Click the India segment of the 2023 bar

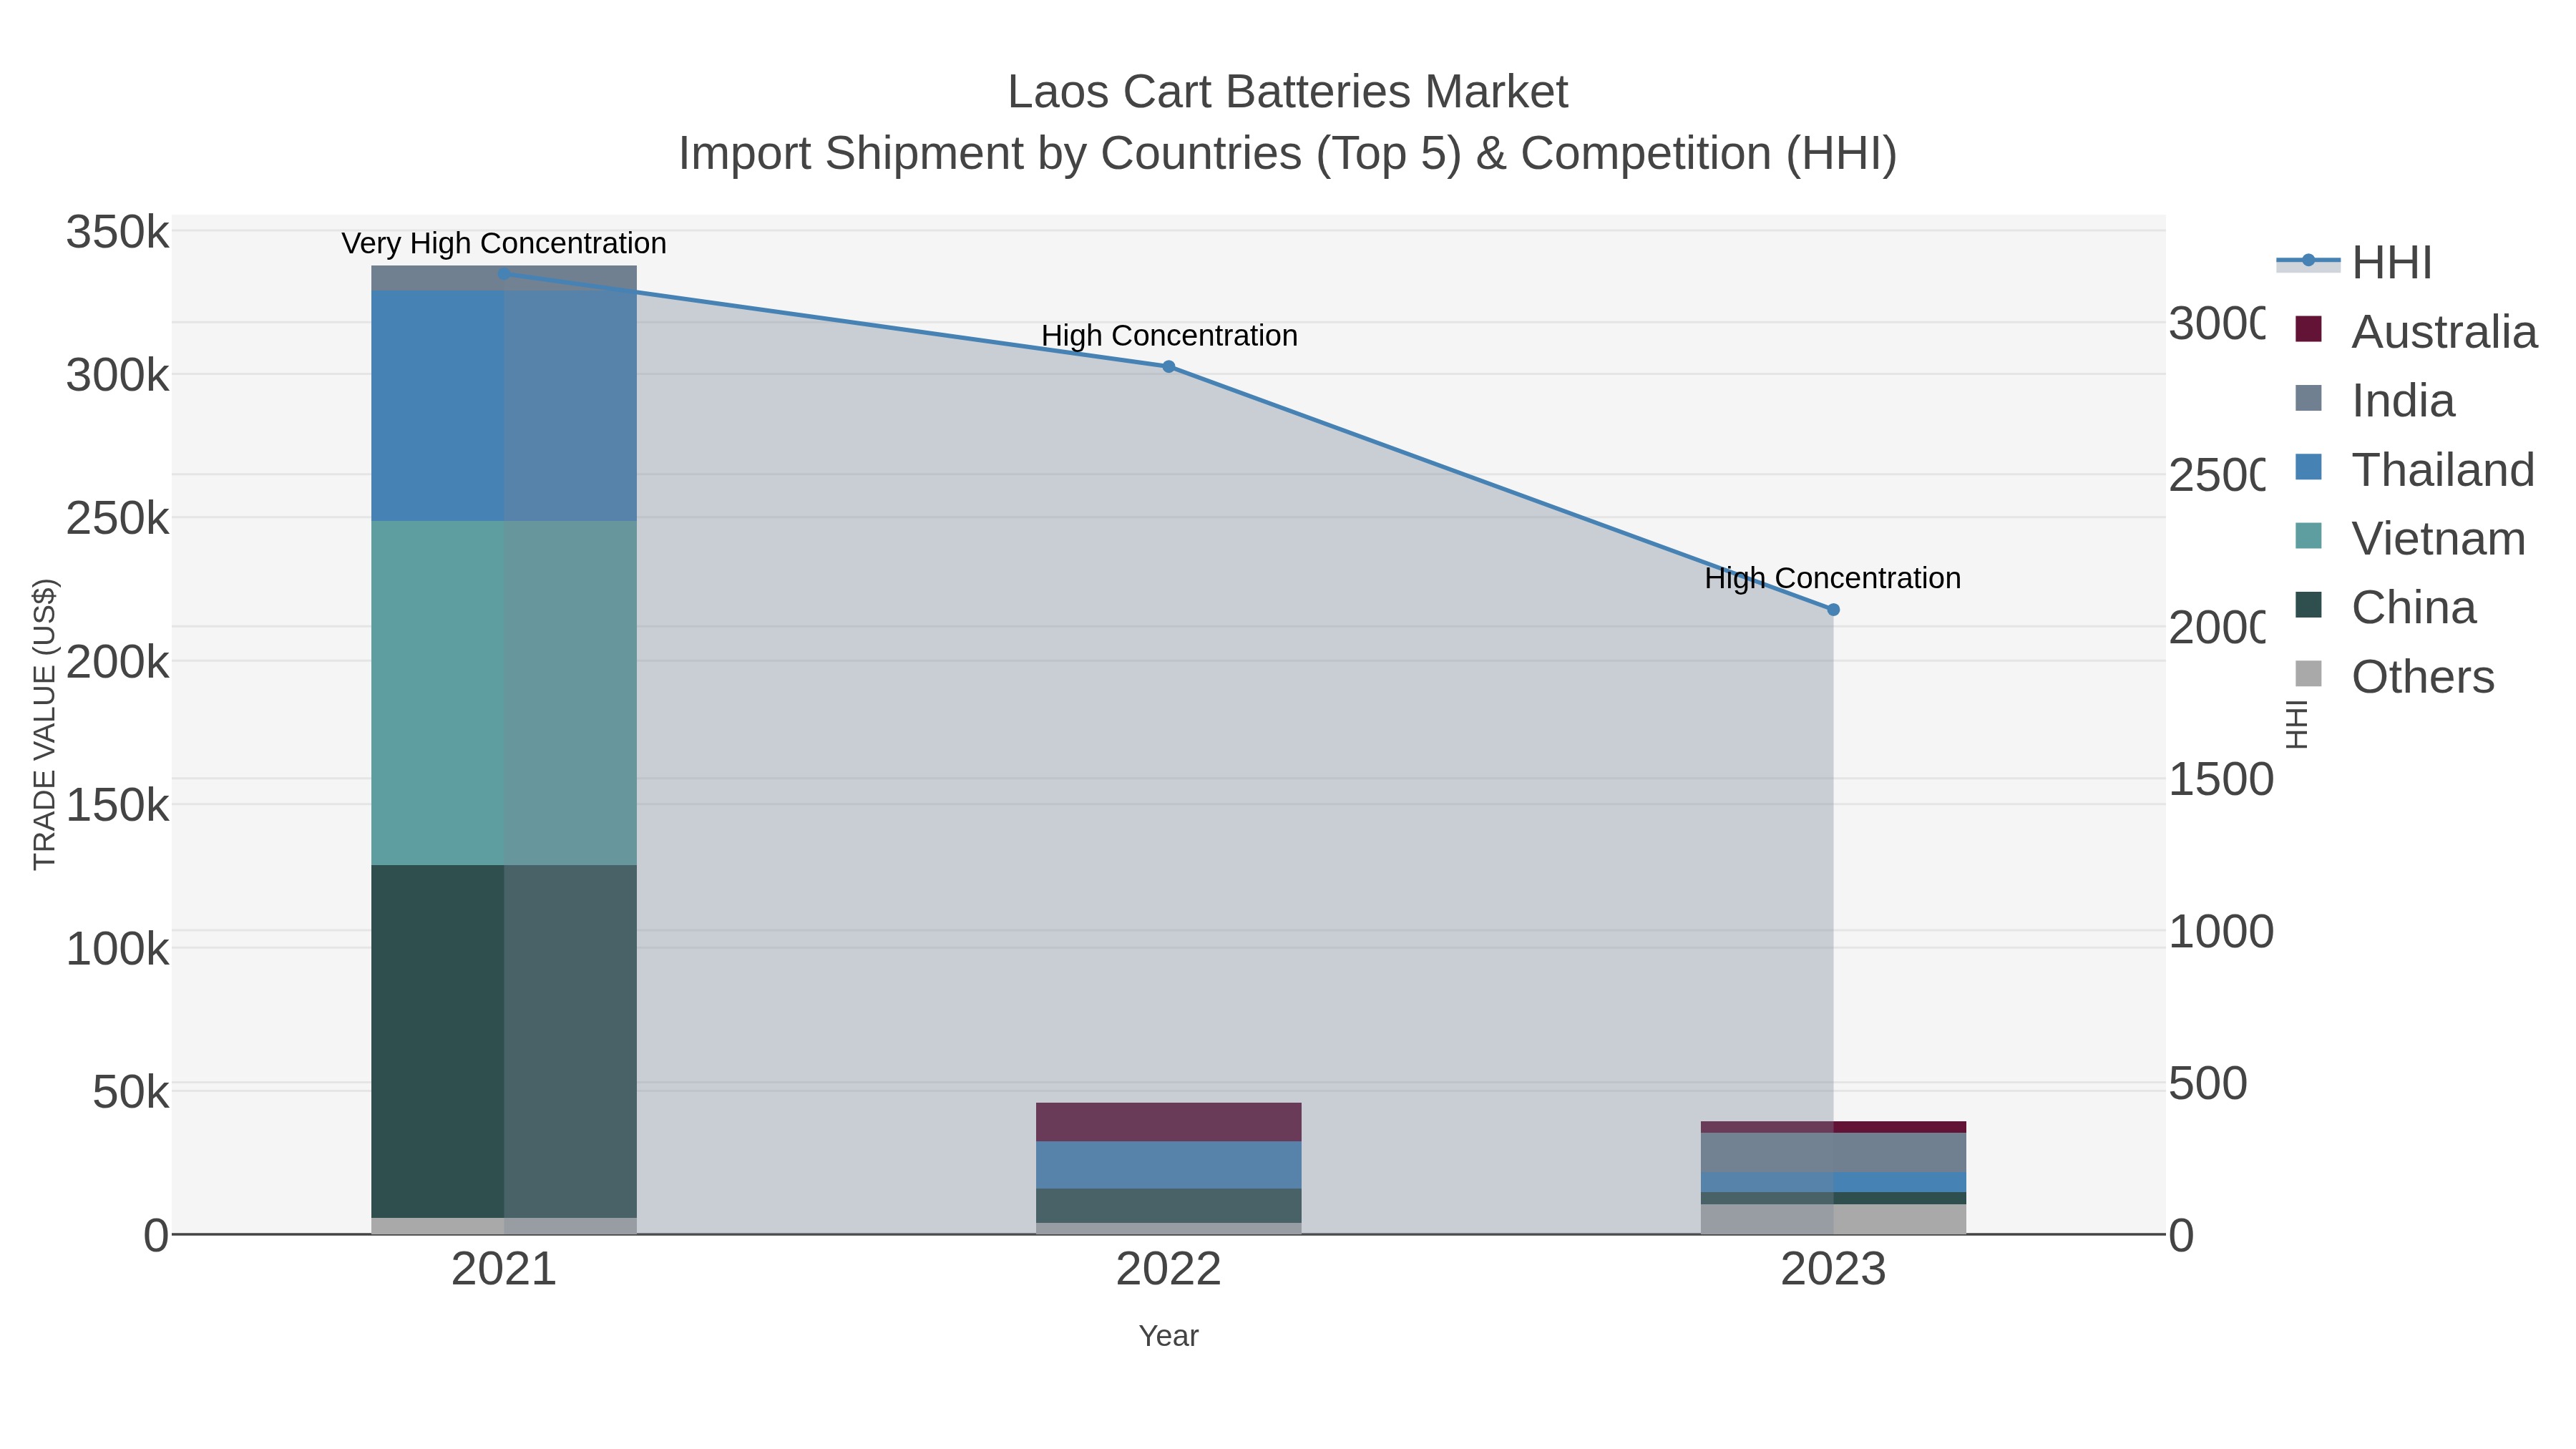pyautogui.click(x=1833, y=1152)
